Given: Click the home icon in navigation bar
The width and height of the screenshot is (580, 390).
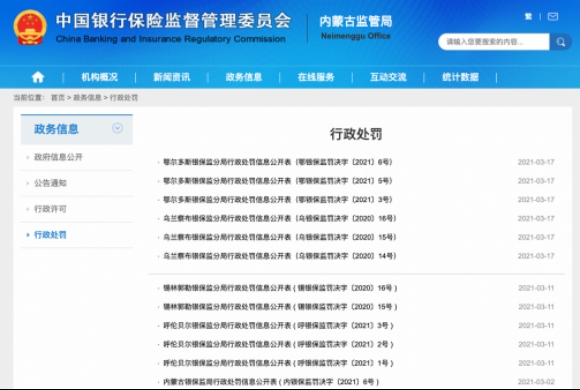Looking at the screenshot, I should 38,77.
